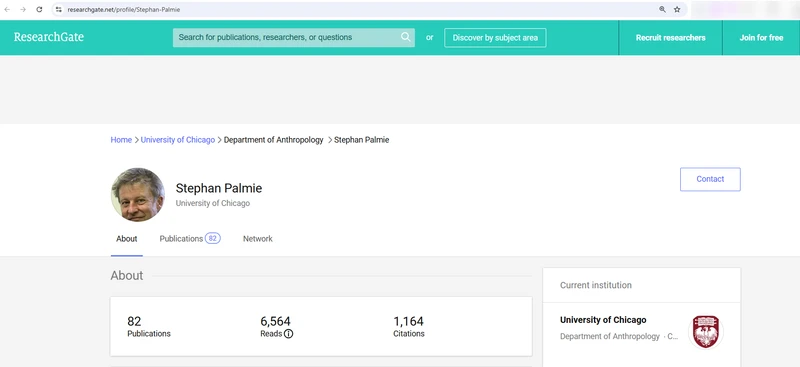Click the browser back arrow
Image resolution: width=800 pixels, height=367 pixels.
click(7, 9)
